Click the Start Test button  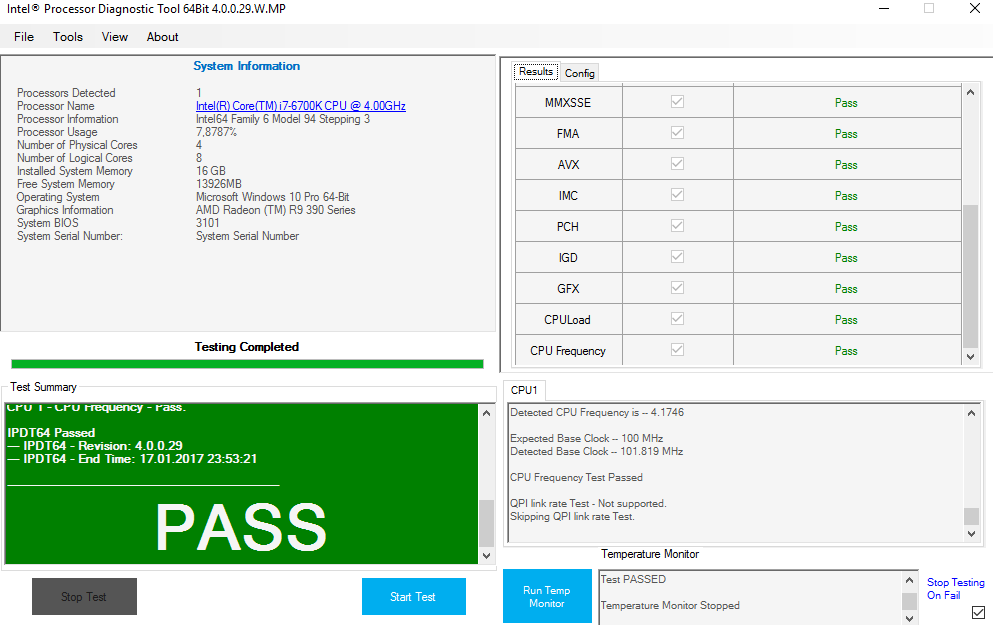coord(414,597)
